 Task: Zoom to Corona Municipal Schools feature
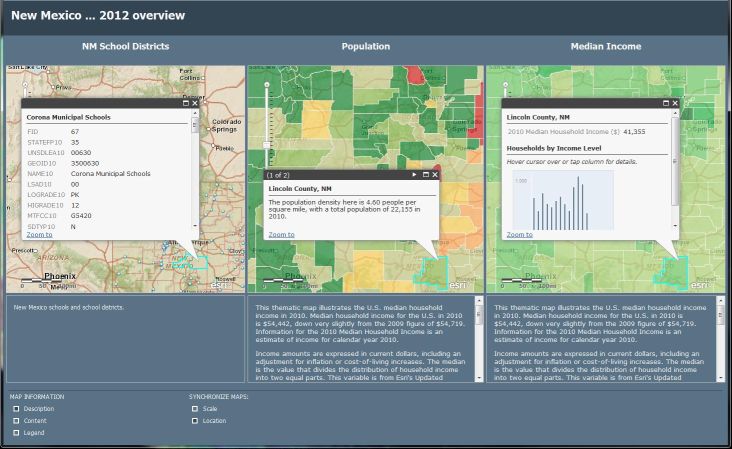pyautogui.click(x=39, y=235)
